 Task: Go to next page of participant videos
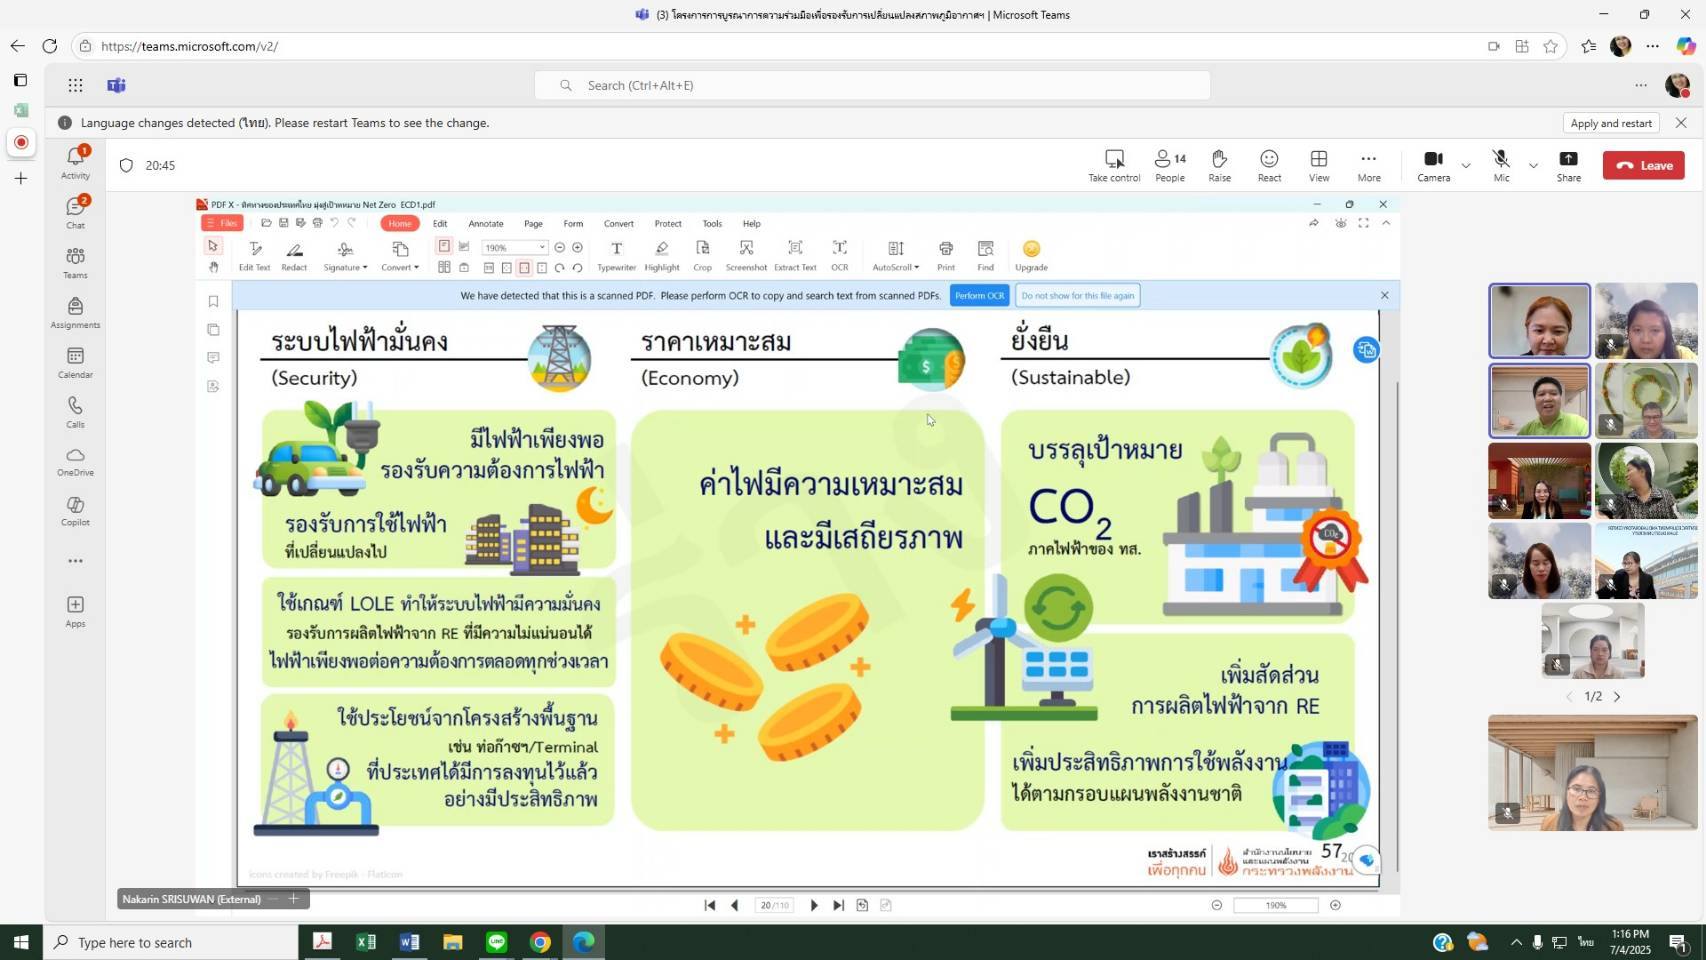click(x=1617, y=697)
